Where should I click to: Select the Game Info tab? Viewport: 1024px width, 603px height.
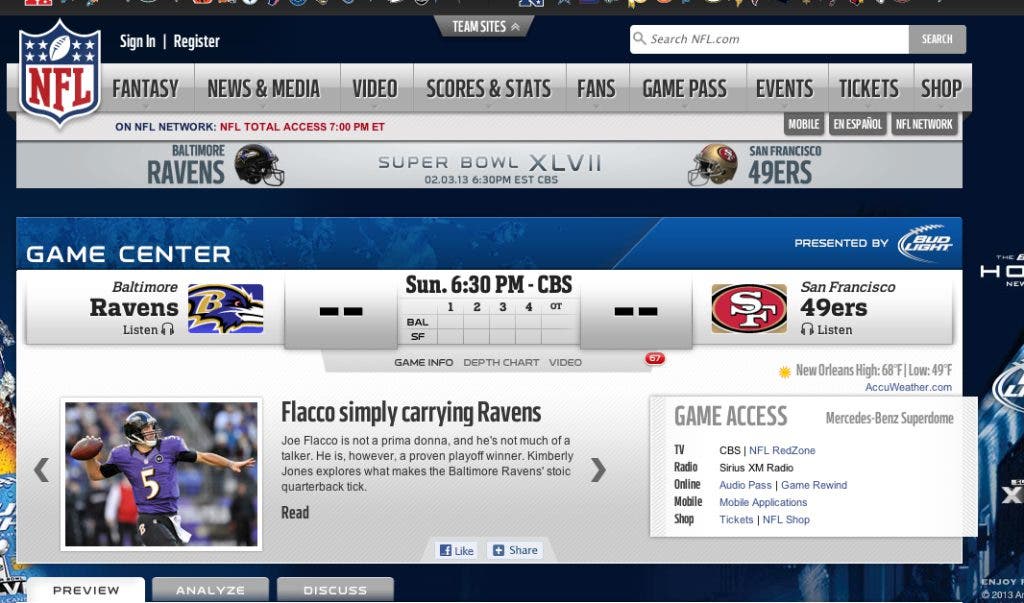pos(424,362)
